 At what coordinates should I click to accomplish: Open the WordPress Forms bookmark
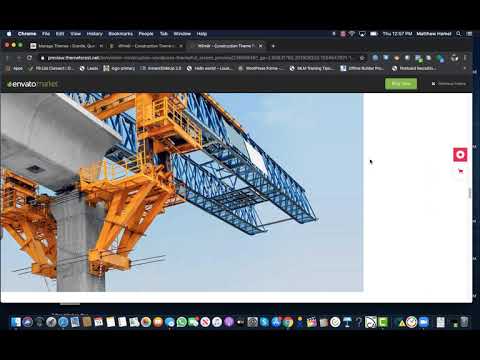click(261, 68)
